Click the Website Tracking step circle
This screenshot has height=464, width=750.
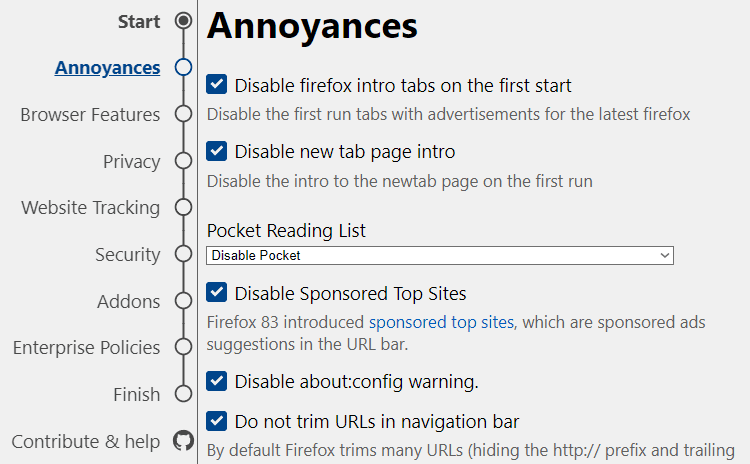183,207
